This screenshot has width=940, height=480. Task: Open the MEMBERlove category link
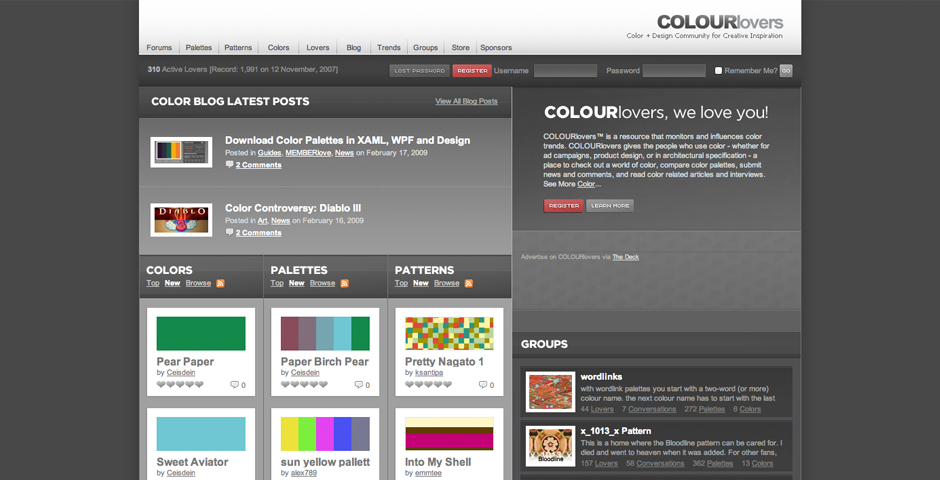coord(308,153)
